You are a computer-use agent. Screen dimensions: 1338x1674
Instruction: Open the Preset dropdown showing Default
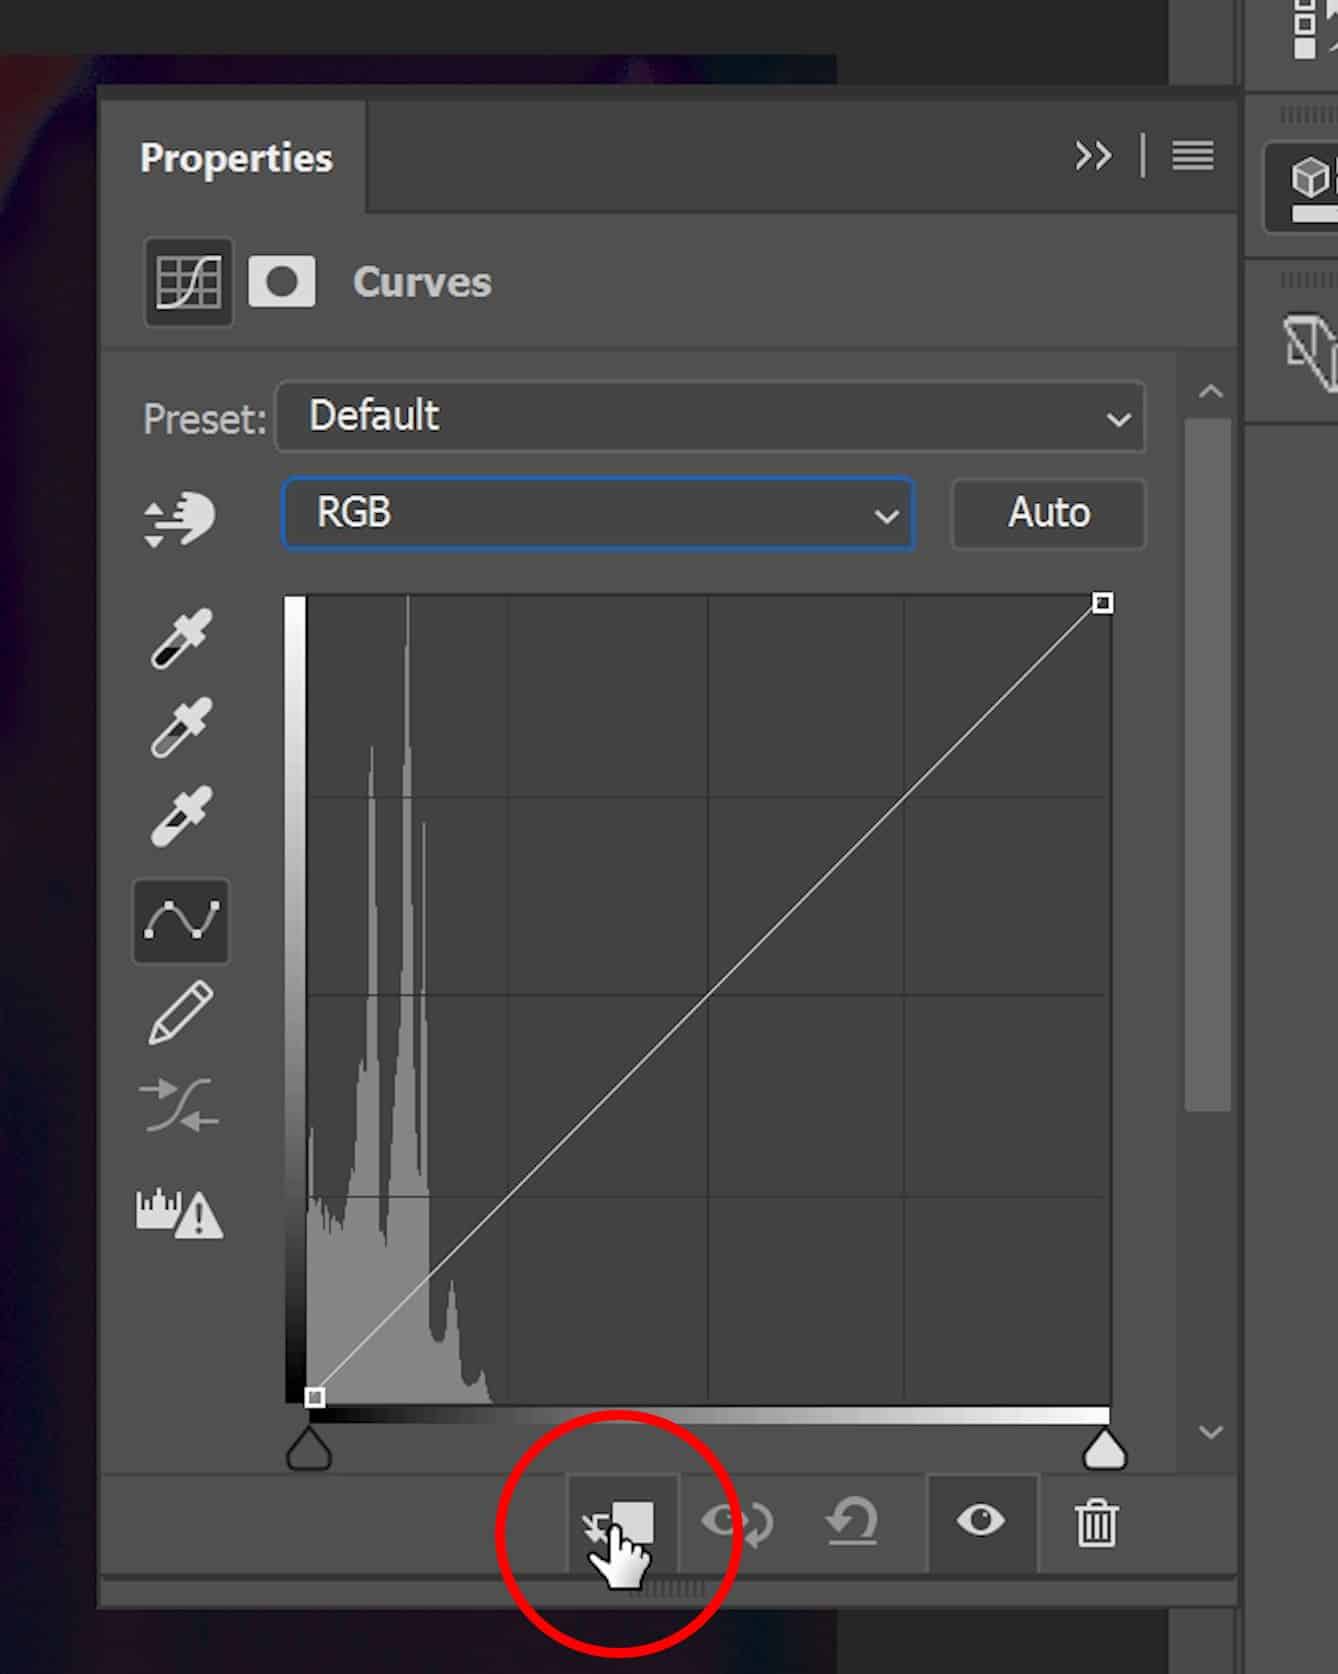coord(710,416)
